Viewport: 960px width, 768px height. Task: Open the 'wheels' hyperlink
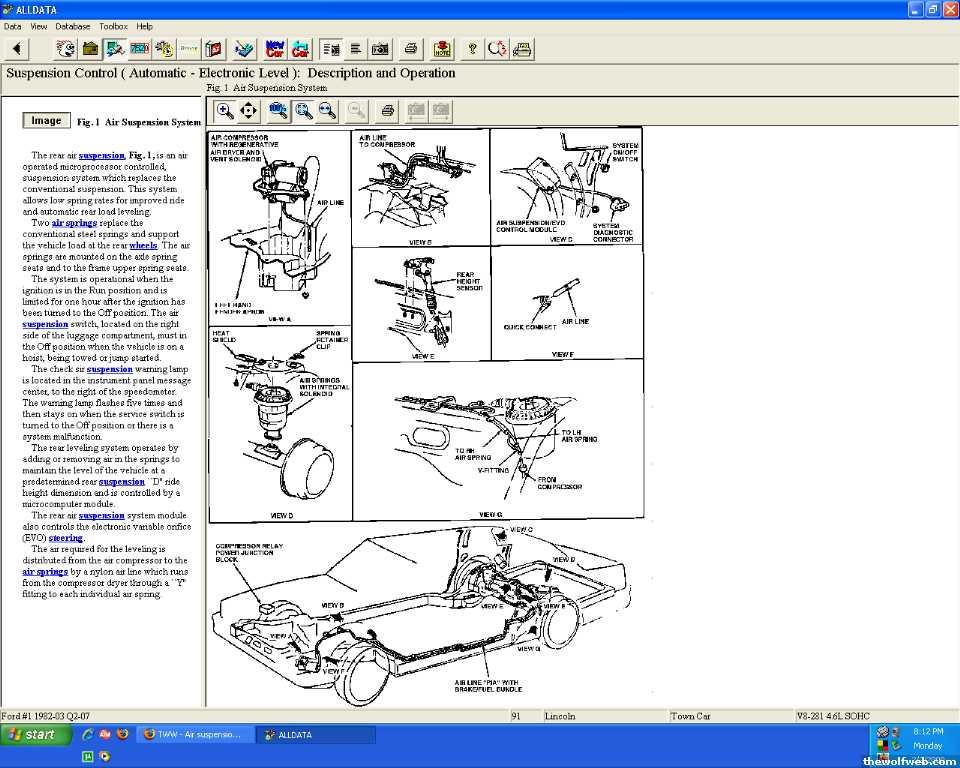coord(143,245)
